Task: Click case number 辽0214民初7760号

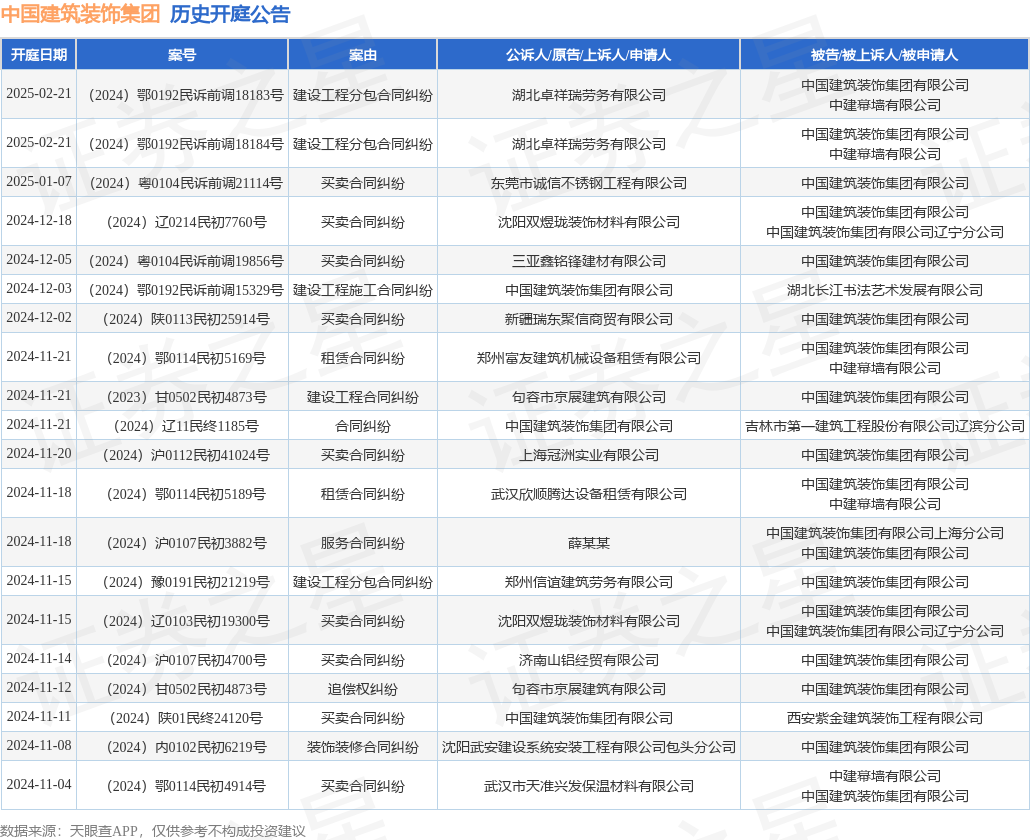Action: click(186, 222)
